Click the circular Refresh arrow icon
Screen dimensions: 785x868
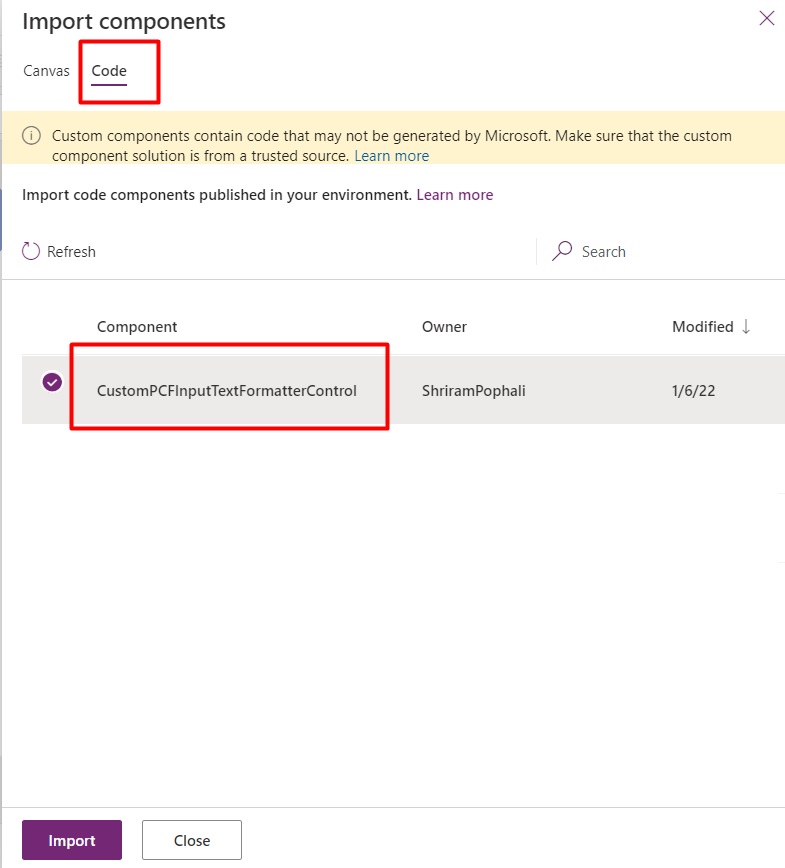pyautogui.click(x=31, y=252)
